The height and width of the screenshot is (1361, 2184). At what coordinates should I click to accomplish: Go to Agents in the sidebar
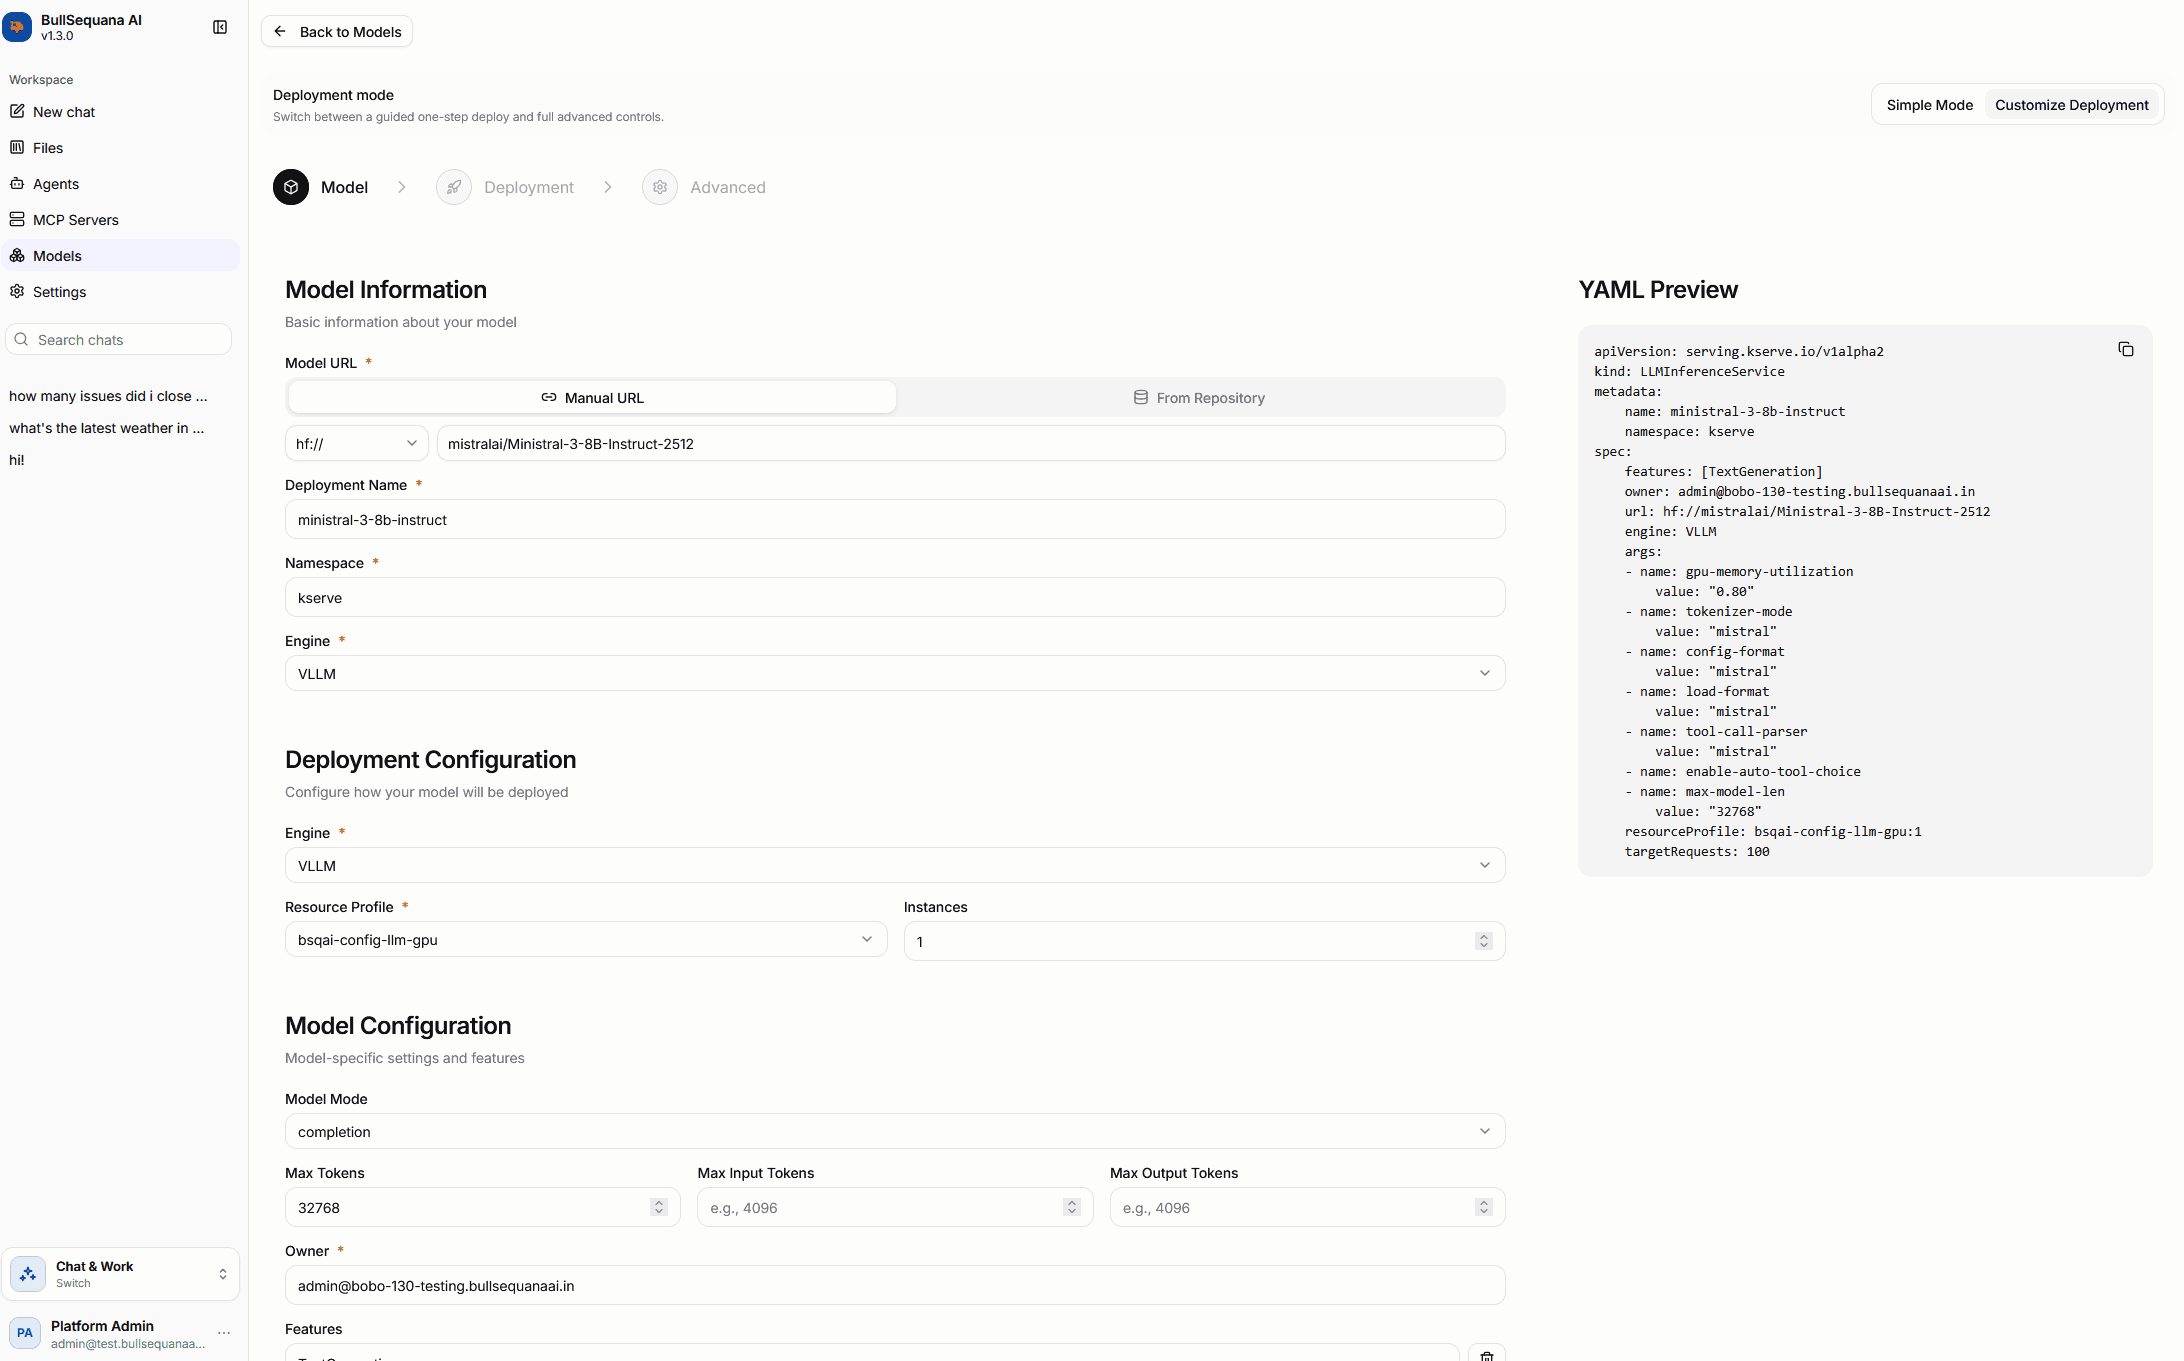[121, 184]
